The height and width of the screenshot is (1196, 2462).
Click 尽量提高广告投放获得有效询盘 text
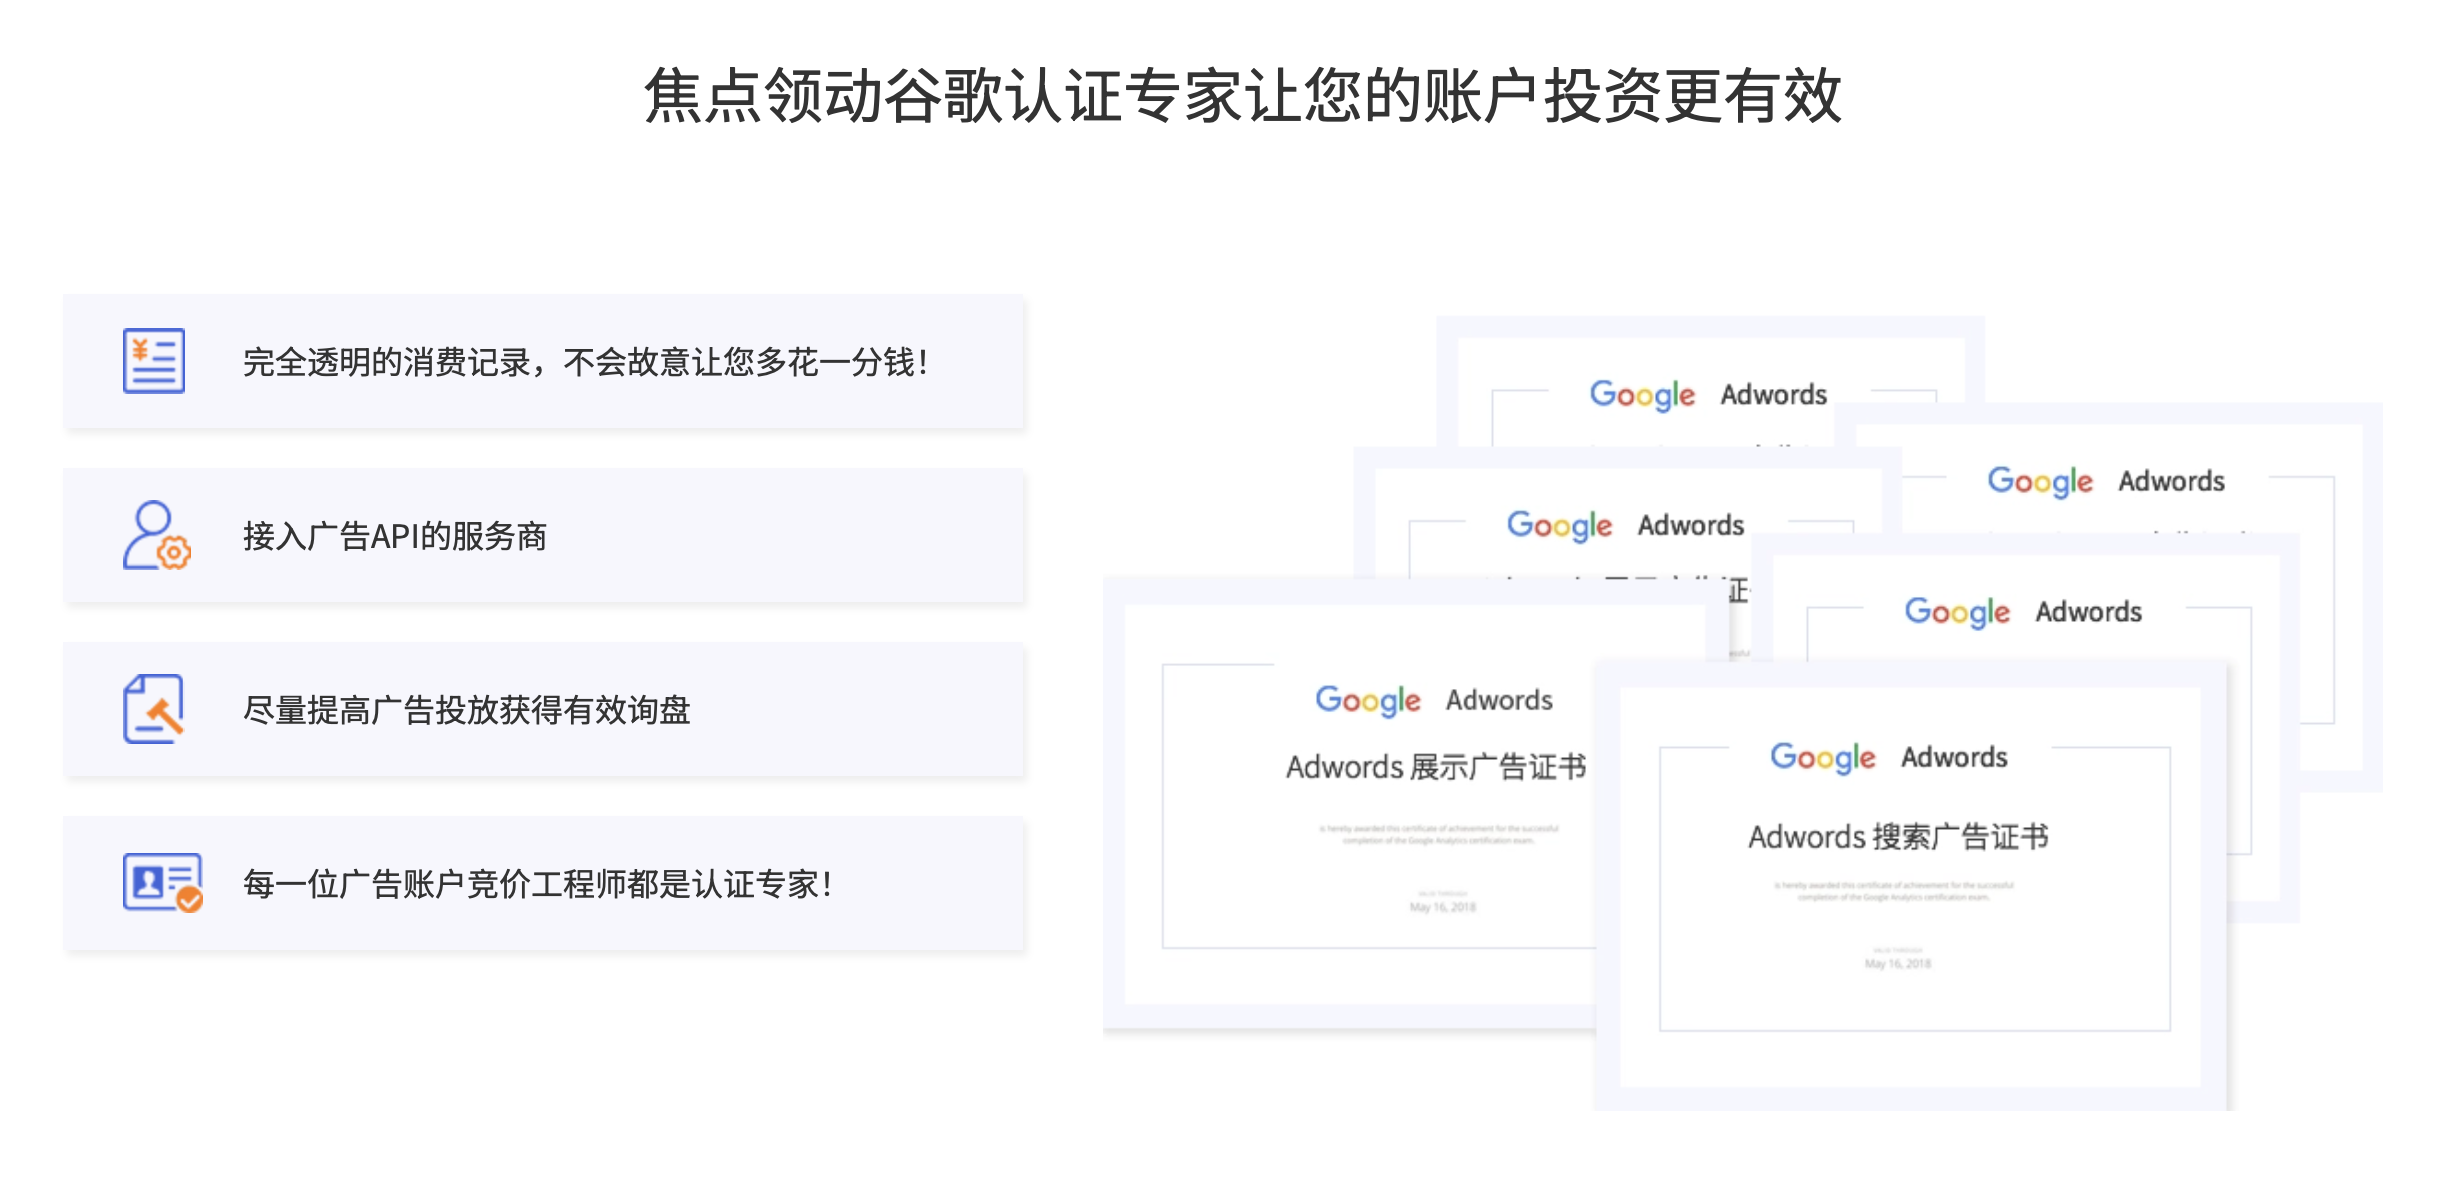pos(467,710)
